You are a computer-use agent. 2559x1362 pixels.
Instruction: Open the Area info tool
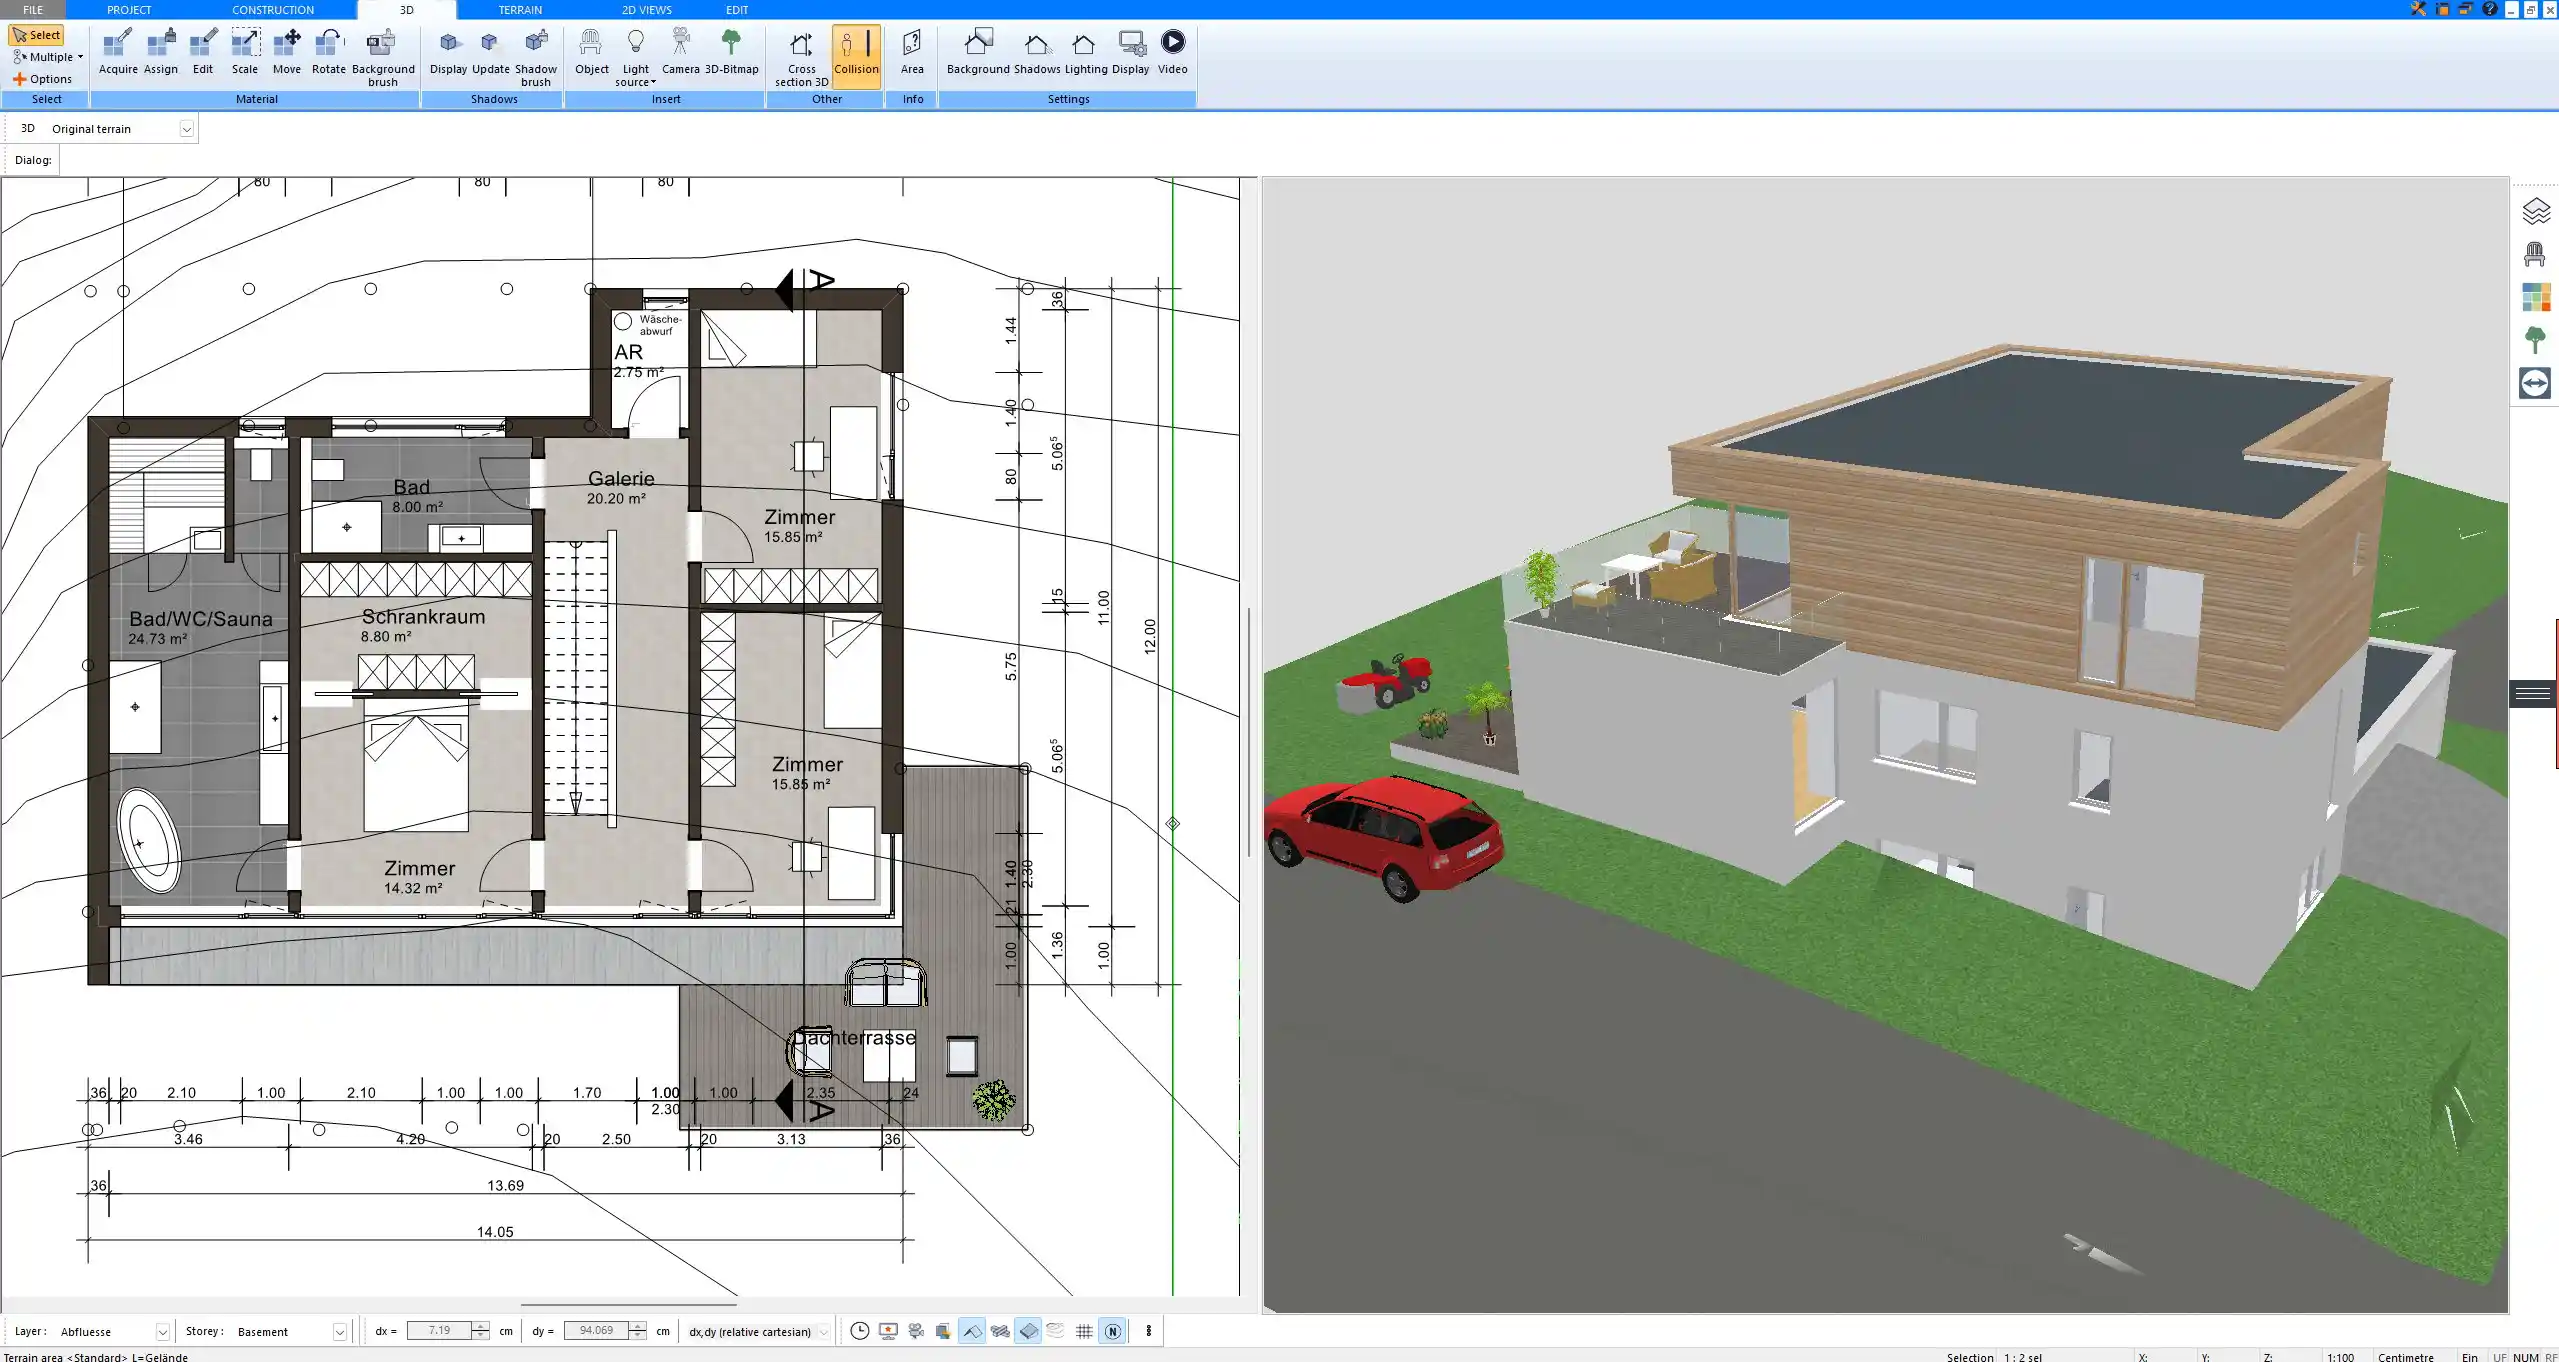point(912,53)
